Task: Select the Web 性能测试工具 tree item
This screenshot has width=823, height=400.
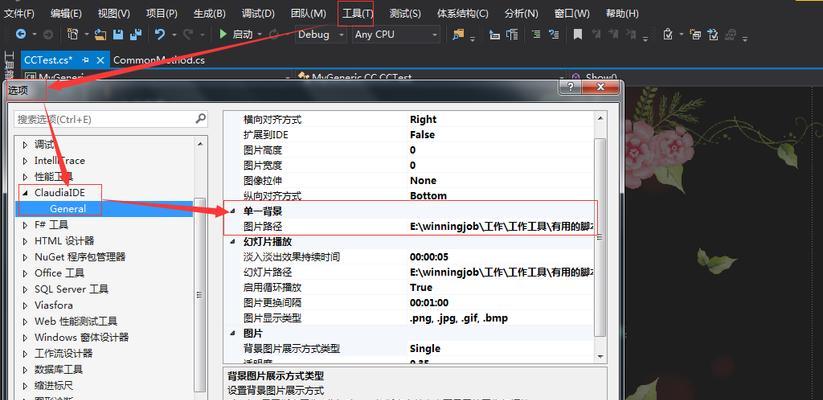Action: tap(76, 321)
